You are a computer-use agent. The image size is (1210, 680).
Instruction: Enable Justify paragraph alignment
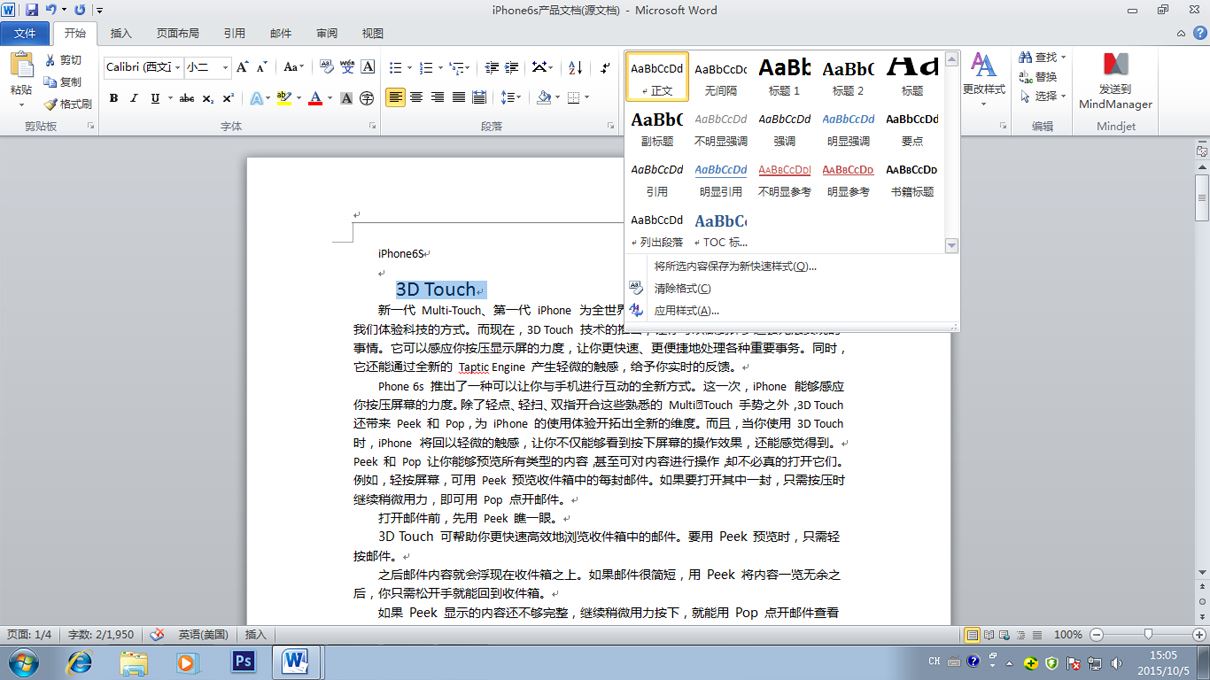tap(458, 98)
